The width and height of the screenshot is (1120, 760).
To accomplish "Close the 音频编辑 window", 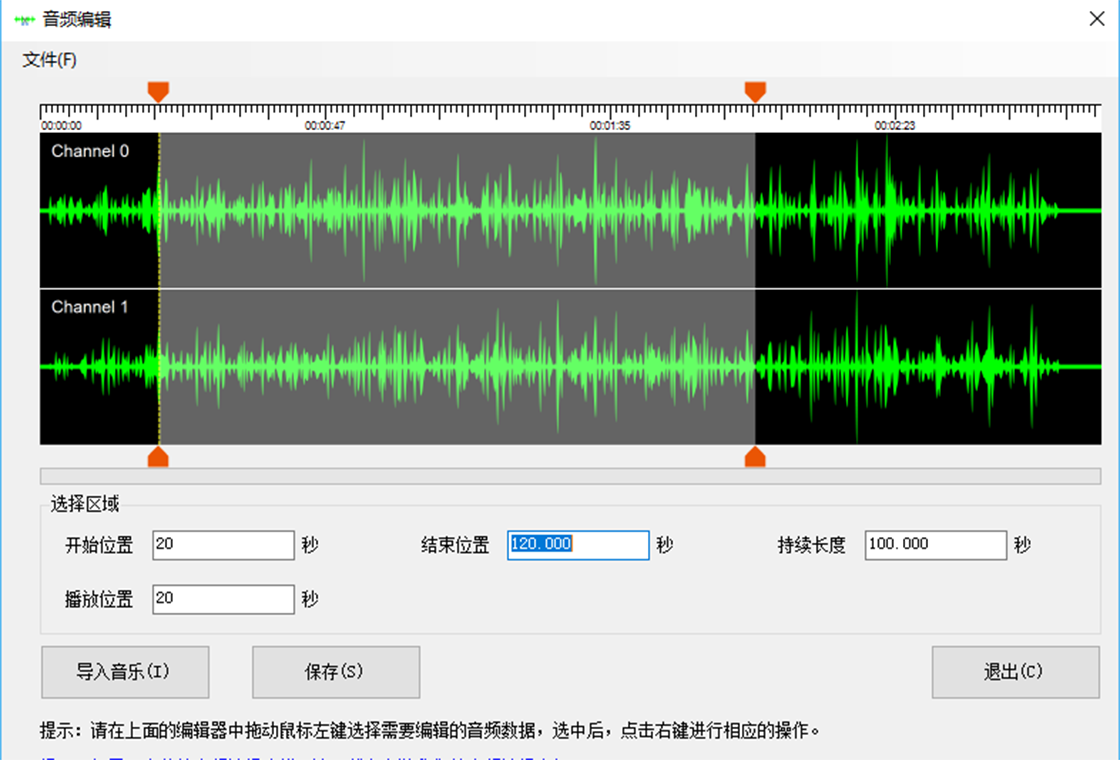I will tap(1096, 19).
